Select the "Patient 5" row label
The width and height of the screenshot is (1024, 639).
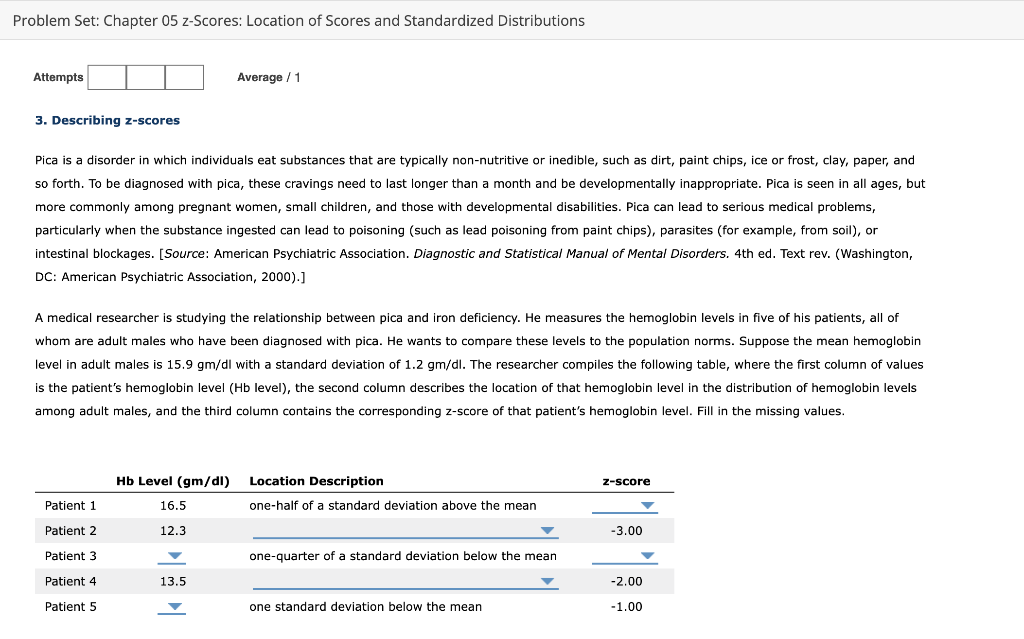click(x=71, y=606)
